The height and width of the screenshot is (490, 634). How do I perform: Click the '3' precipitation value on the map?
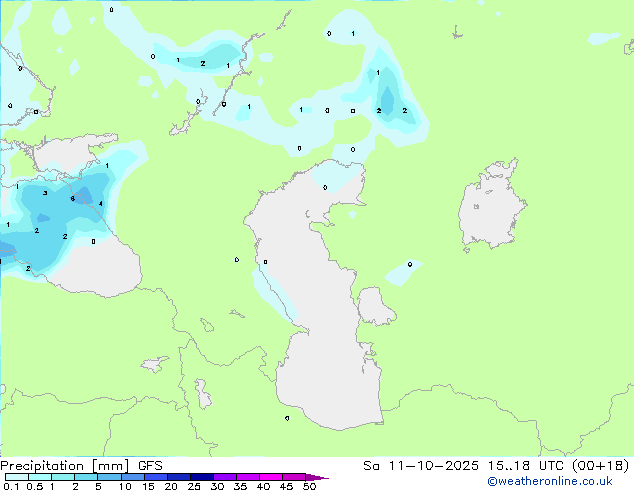[45, 193]
